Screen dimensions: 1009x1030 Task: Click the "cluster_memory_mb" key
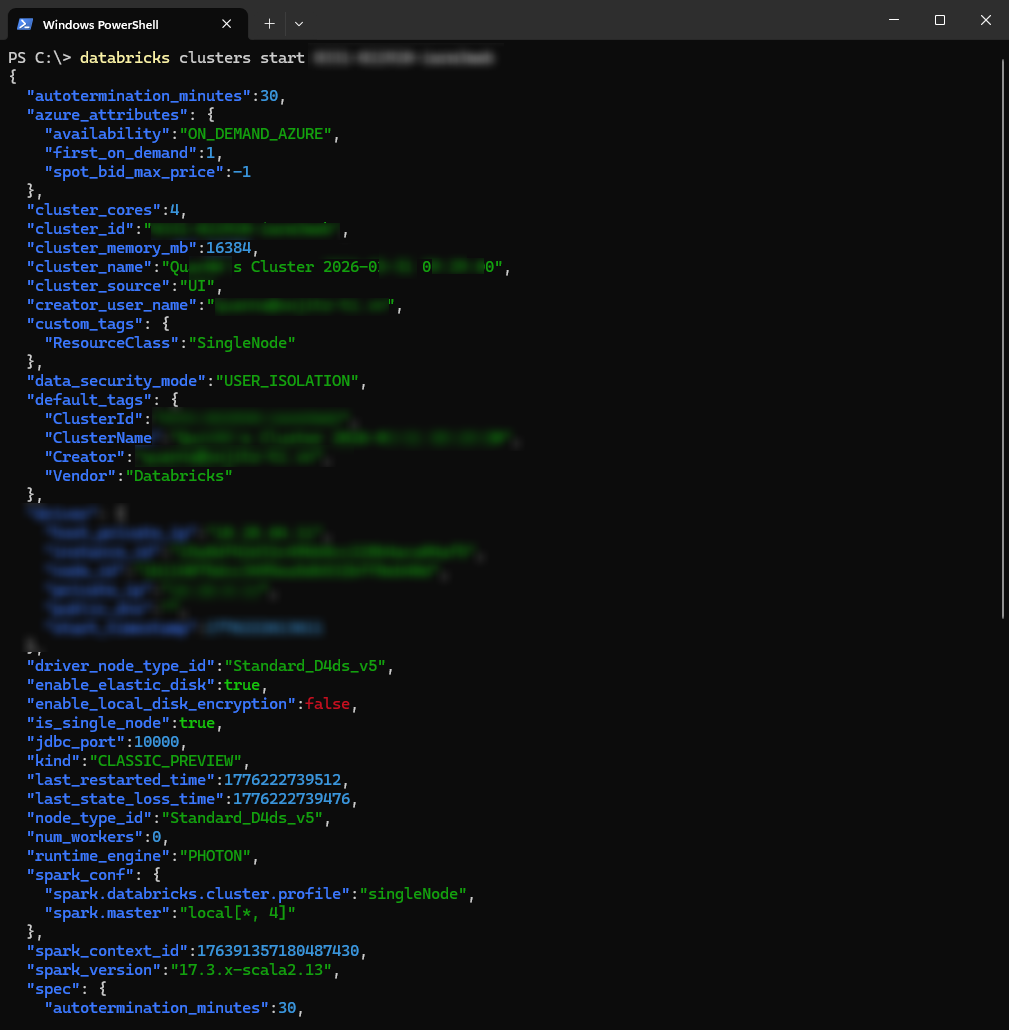[x=108, y=248]
